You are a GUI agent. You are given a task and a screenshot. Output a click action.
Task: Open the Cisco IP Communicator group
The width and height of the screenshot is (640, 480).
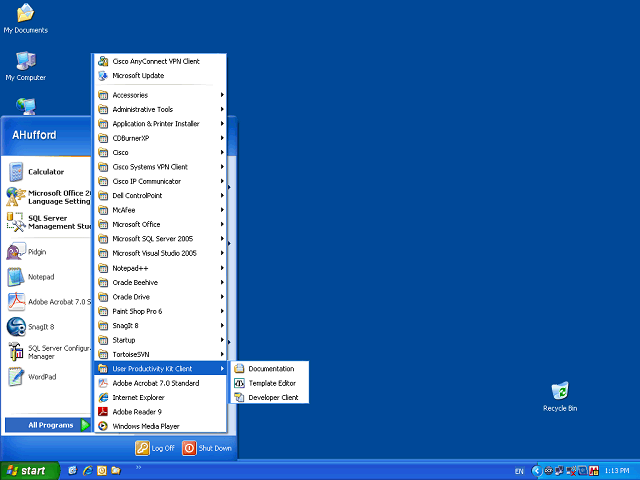[x=160, y=181]
